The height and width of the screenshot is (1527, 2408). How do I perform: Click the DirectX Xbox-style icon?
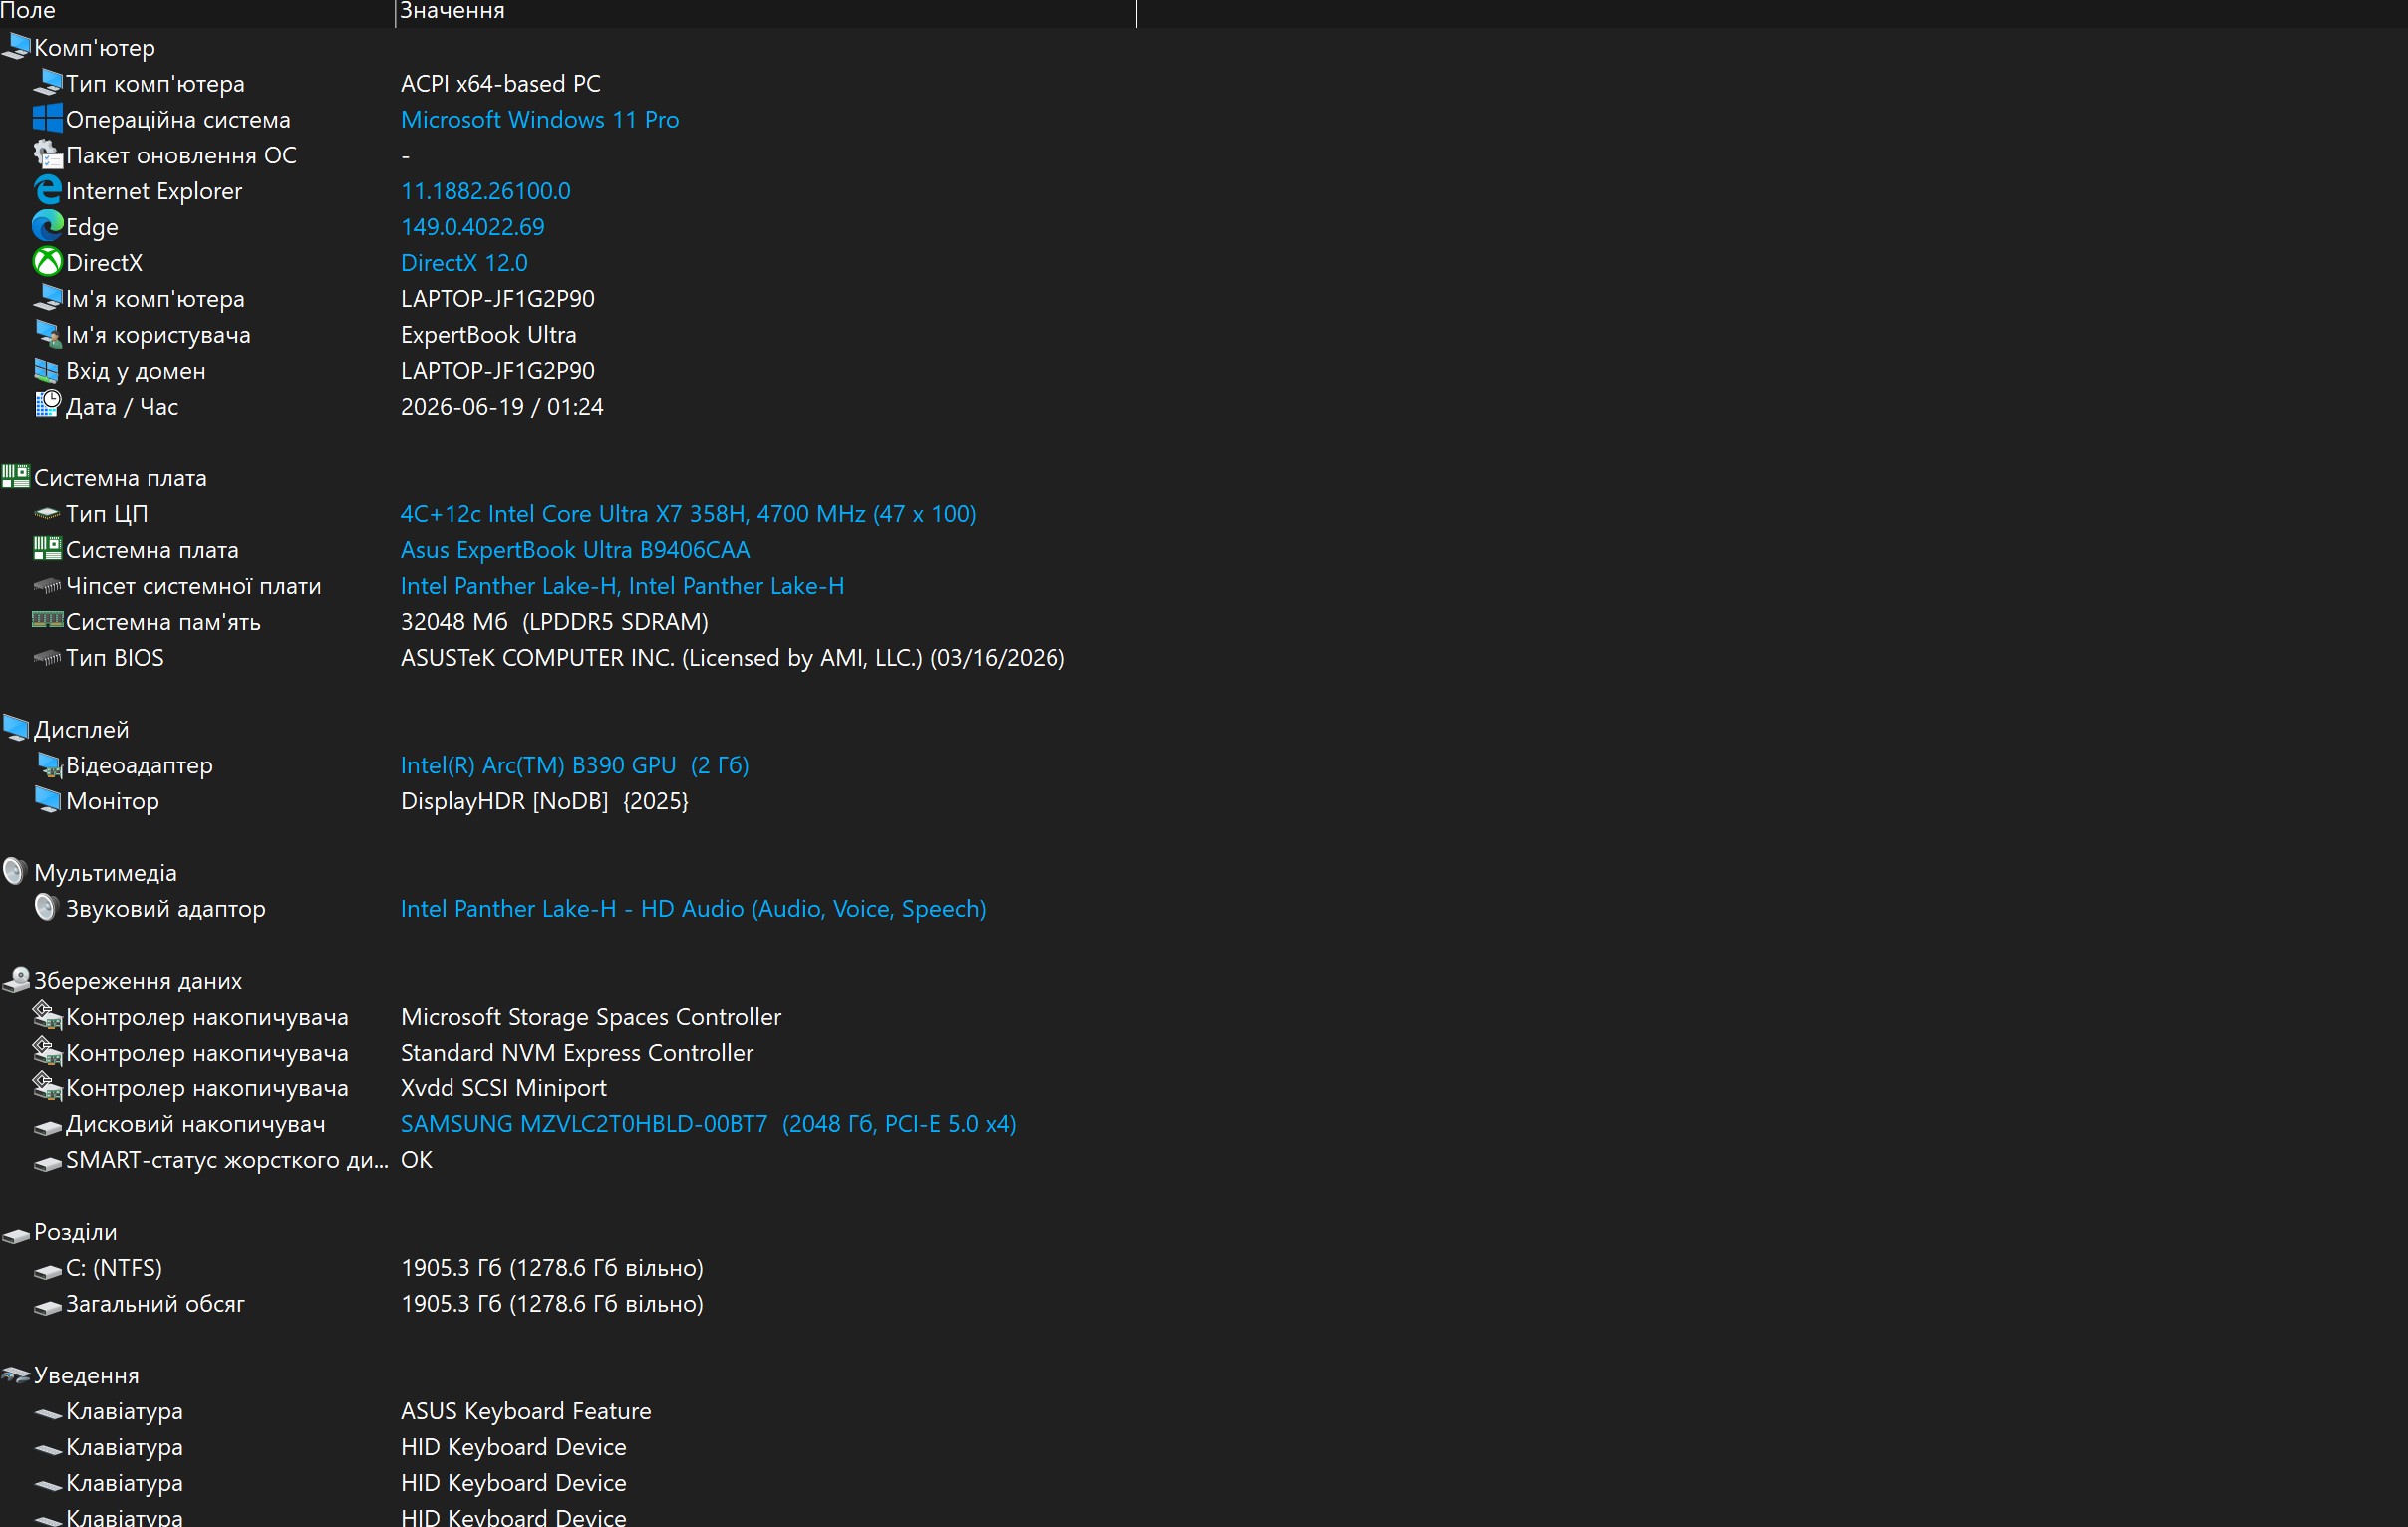[x=47, y=262]
